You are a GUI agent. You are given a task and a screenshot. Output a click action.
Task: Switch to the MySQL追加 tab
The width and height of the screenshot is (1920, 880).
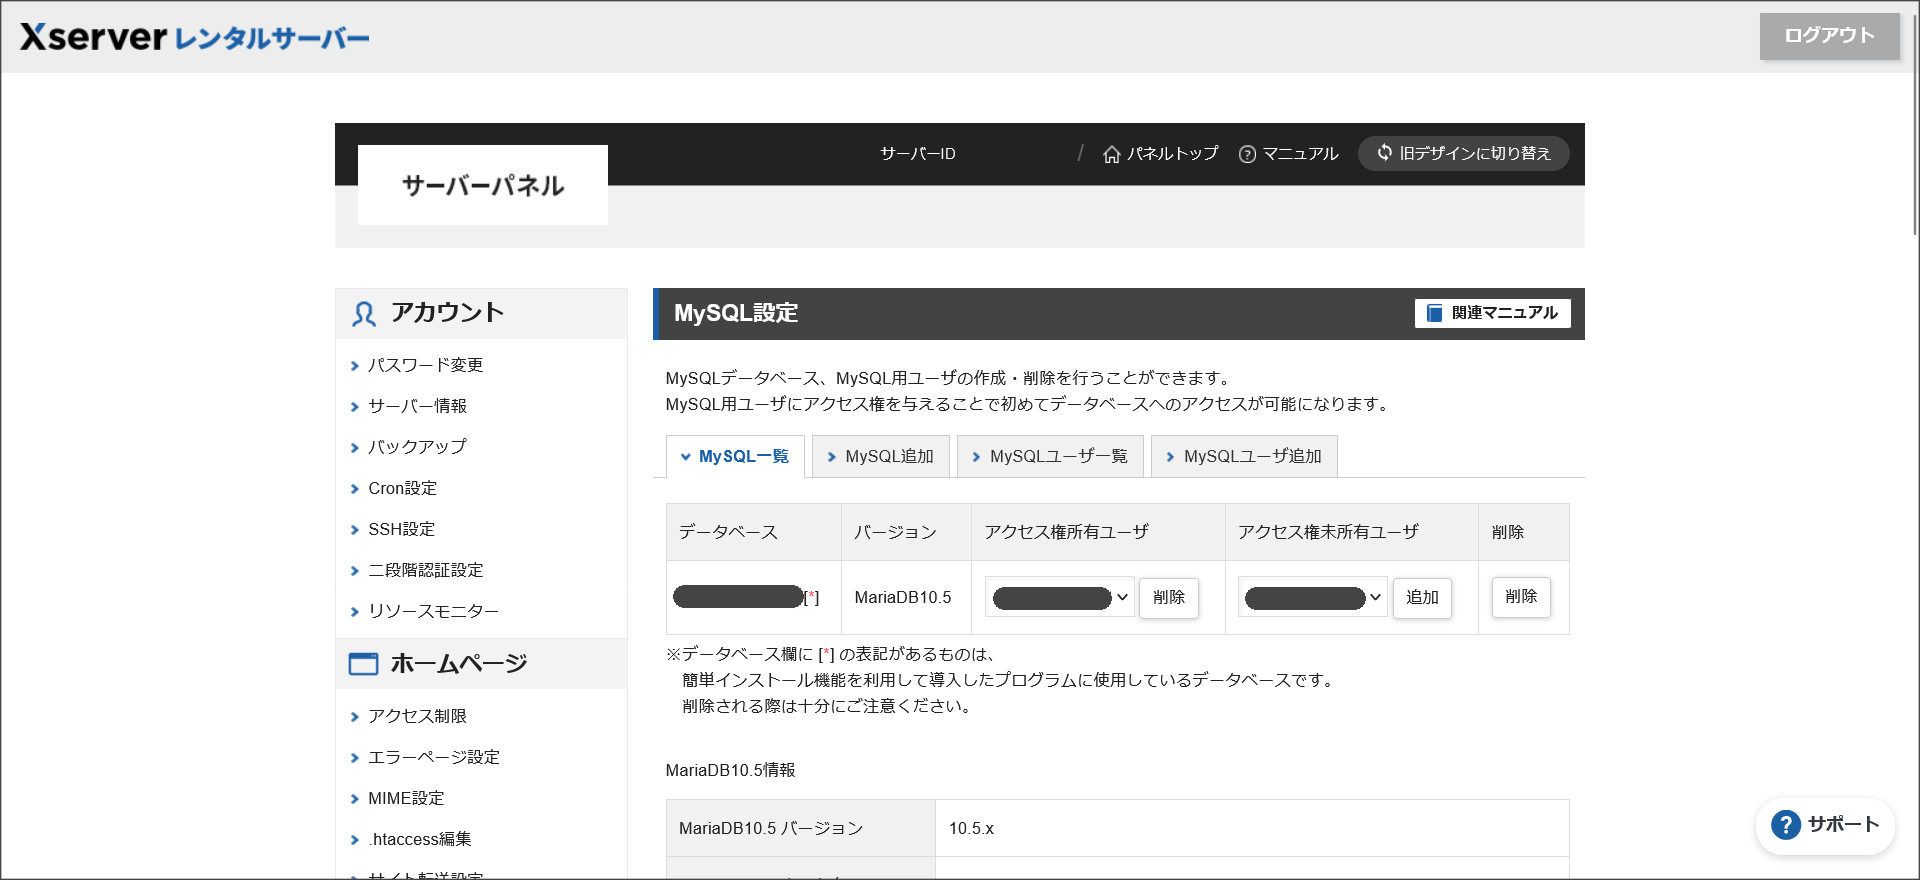tap(880, 456)
